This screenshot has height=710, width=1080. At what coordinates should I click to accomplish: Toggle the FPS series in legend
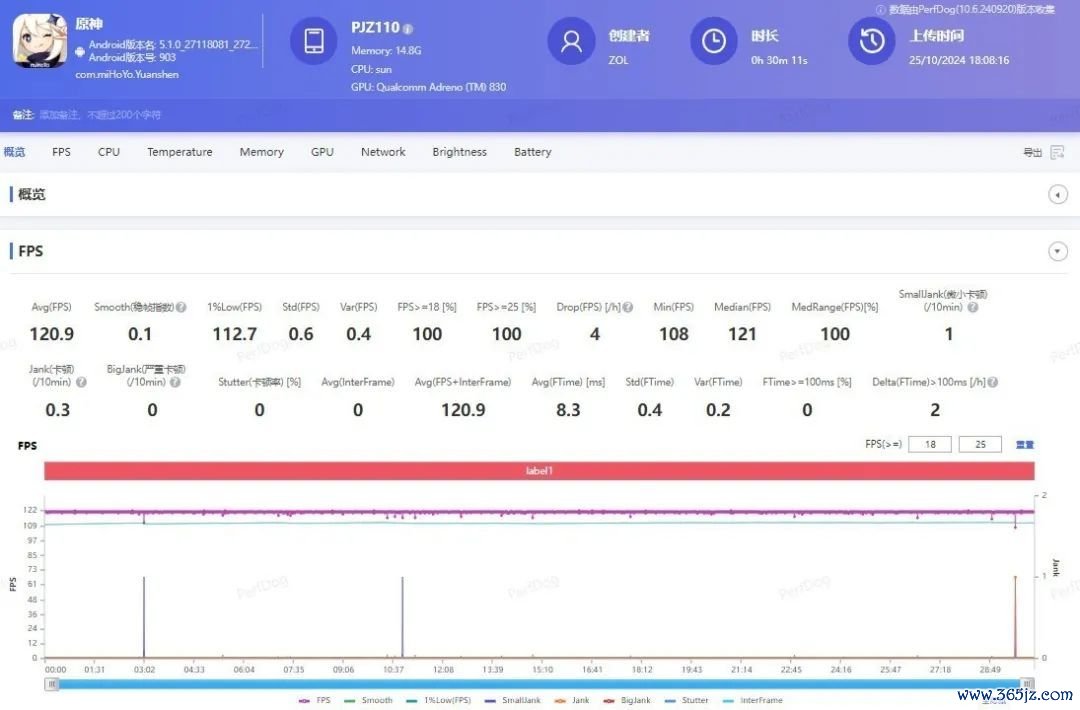click(x=315, y=700)
